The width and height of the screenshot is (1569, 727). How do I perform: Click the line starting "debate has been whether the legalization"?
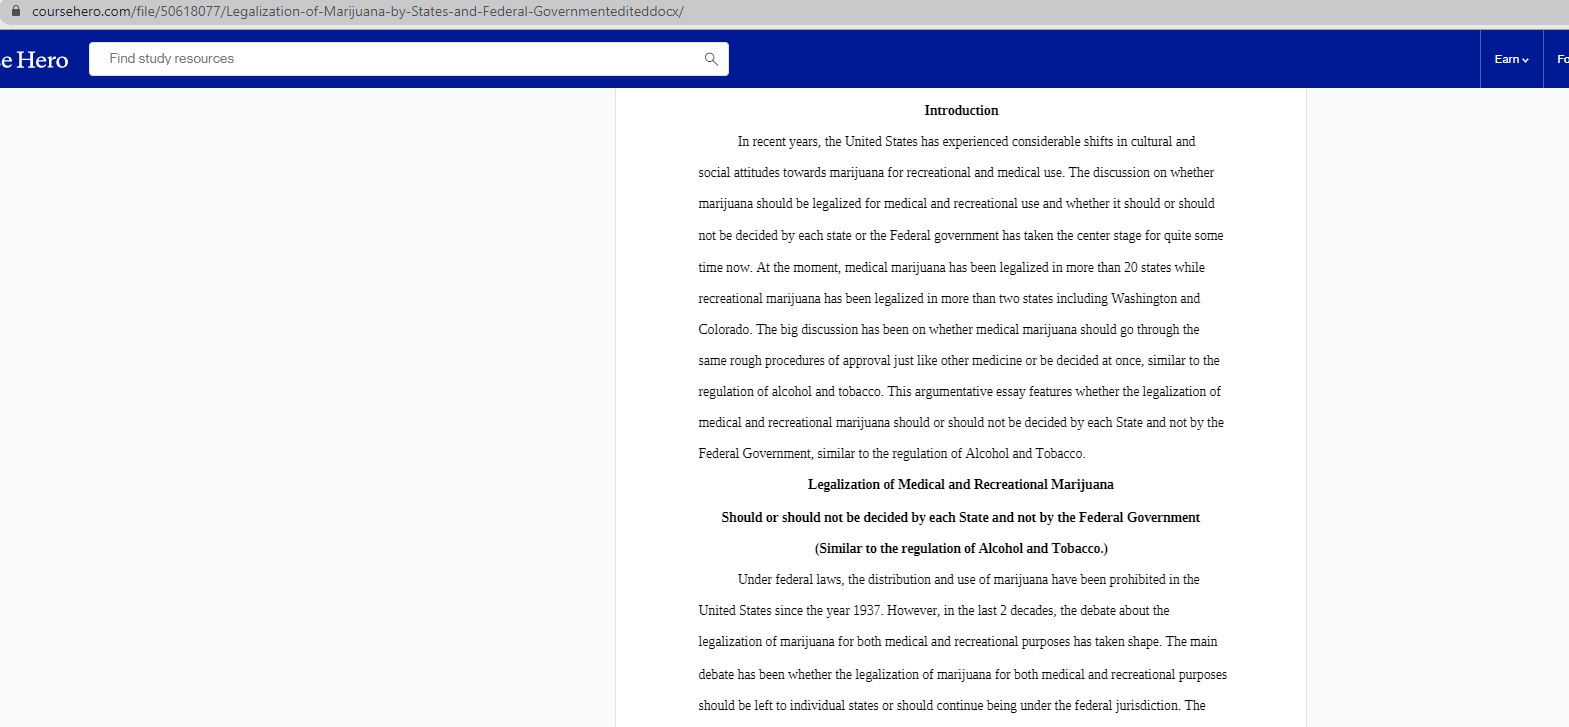click(x=962, y=675)
